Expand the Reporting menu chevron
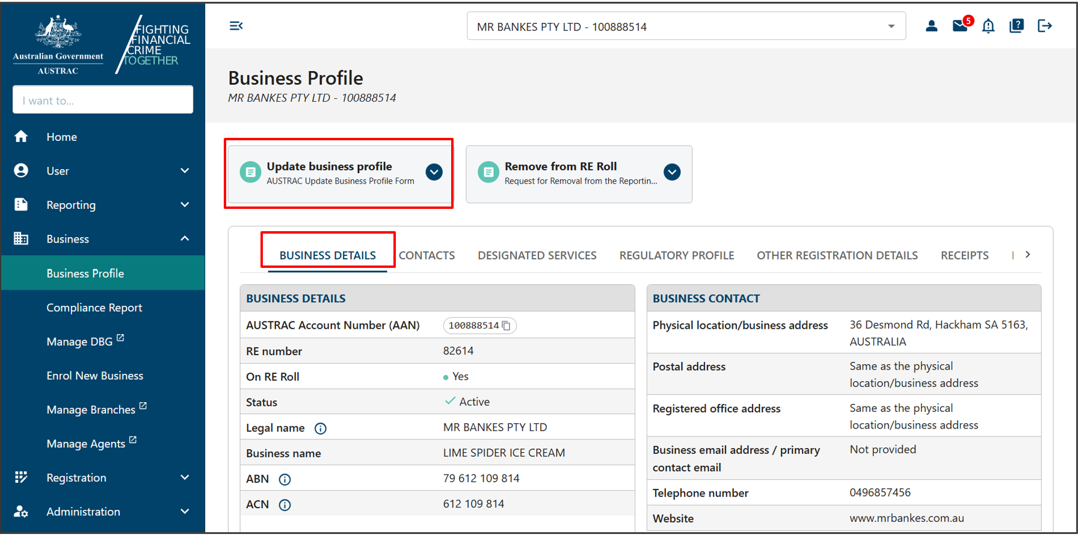The image size is (1078, 536). click(184, 205)
